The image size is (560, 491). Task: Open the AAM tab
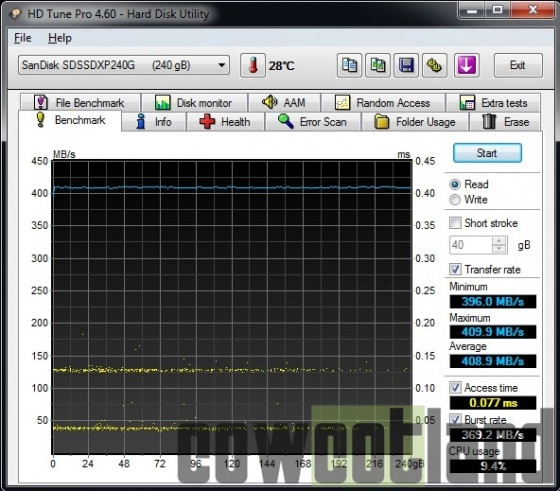point(285,103)
